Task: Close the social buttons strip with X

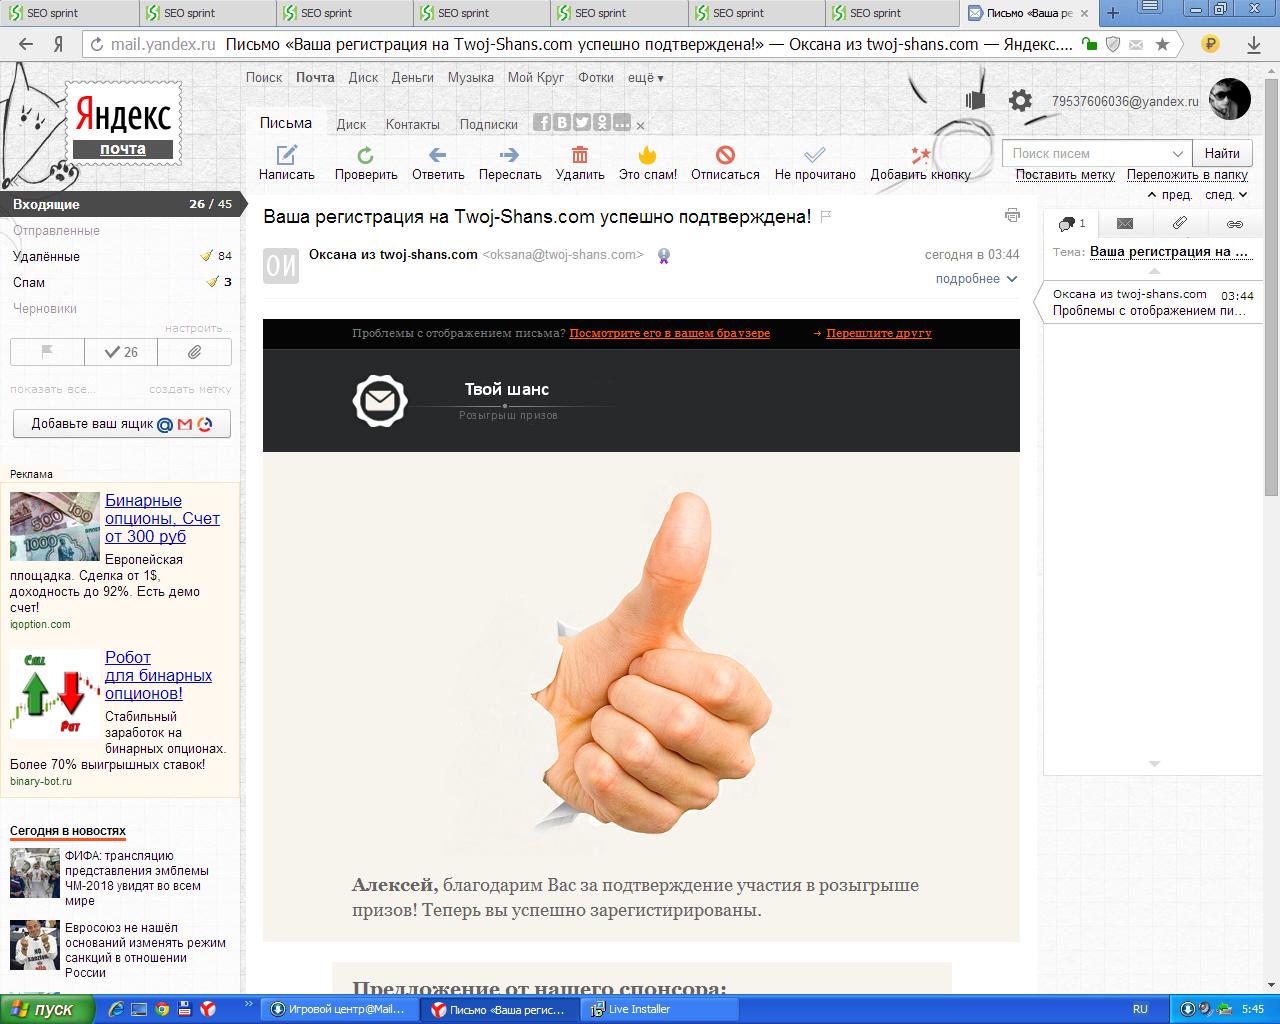Action: [641, 125]
